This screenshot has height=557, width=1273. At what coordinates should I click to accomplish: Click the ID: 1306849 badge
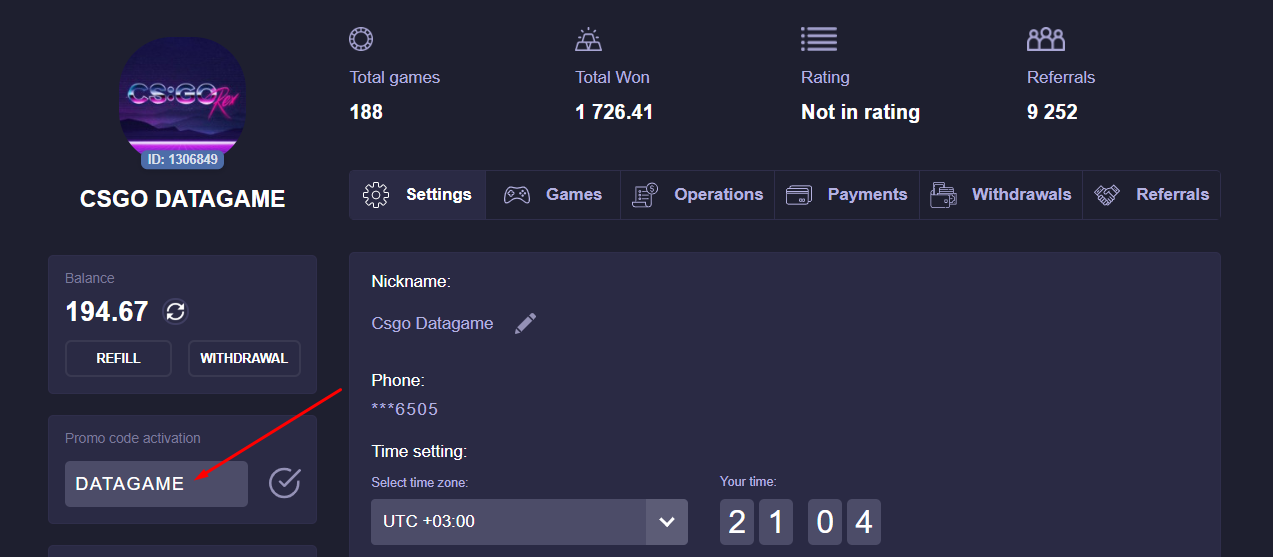coord(182,159)
